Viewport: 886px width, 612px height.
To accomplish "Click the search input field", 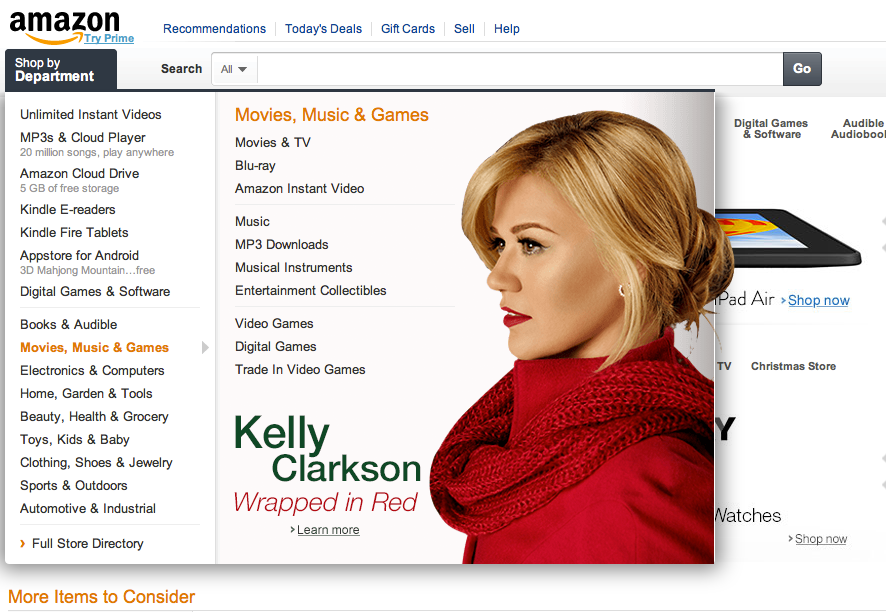I will tap(519, 69).
